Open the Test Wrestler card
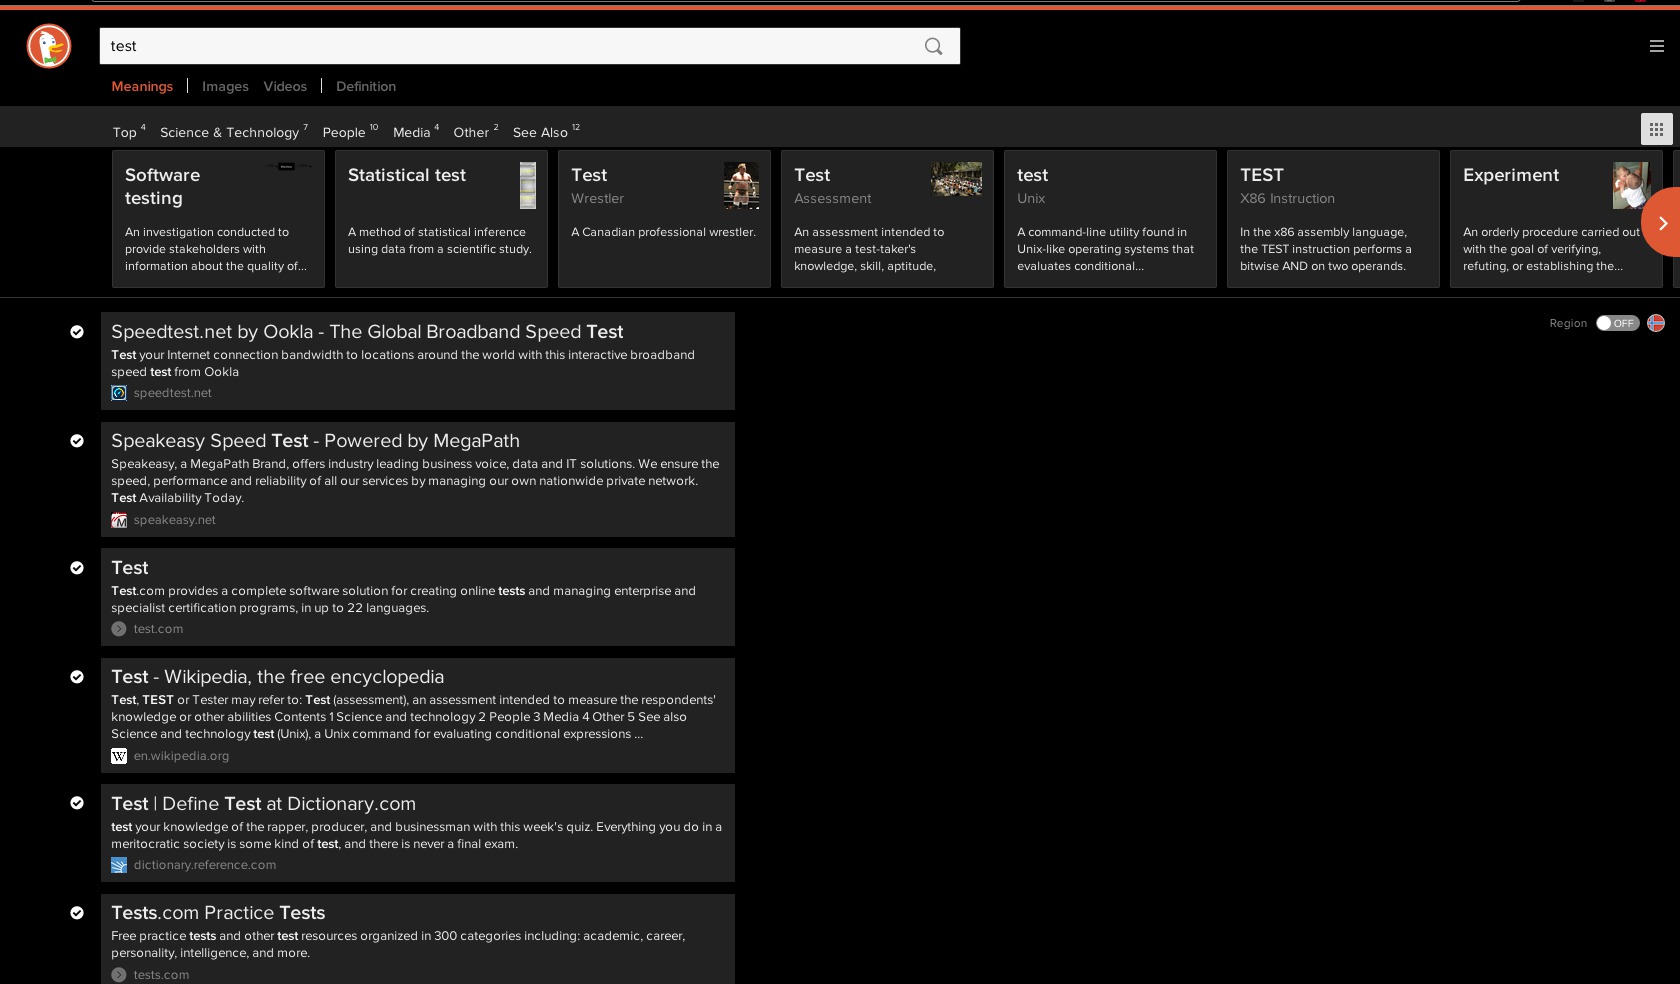Screen dimensions: 1680x984 tap(664, 219)
